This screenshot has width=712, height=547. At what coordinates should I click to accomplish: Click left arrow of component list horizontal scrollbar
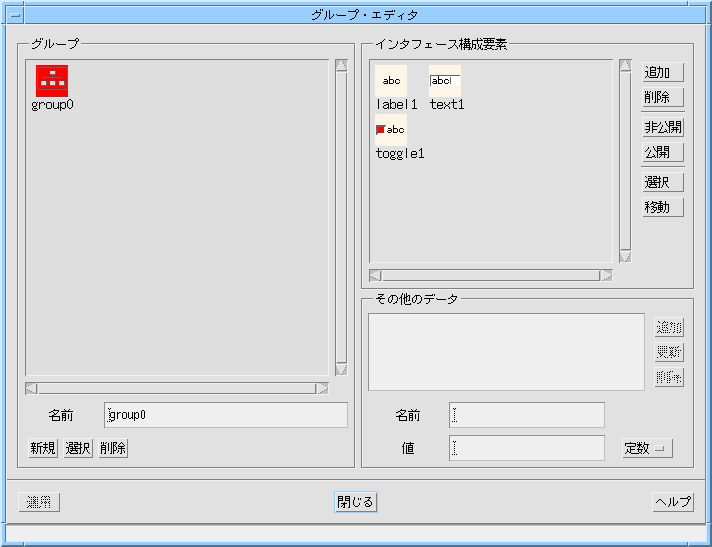[x=375, y=276]
